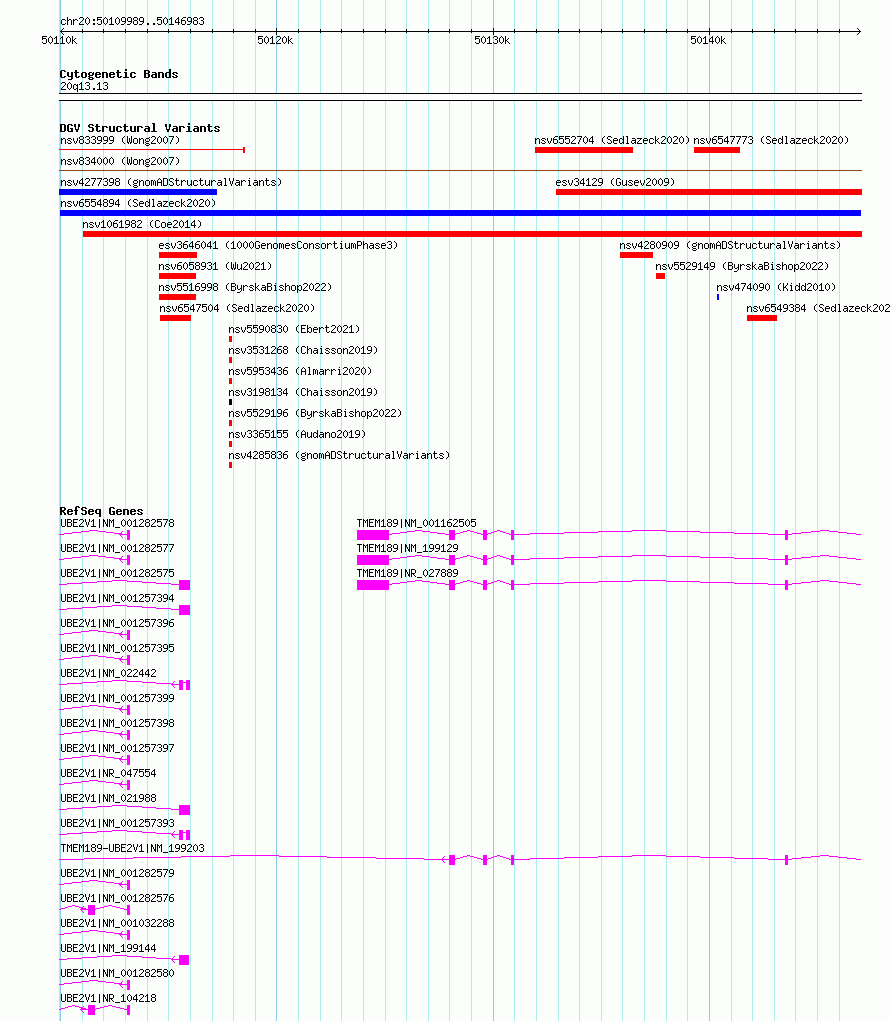Select TMEM189|NM_199129 transcript label

click(x=408, y=548)
